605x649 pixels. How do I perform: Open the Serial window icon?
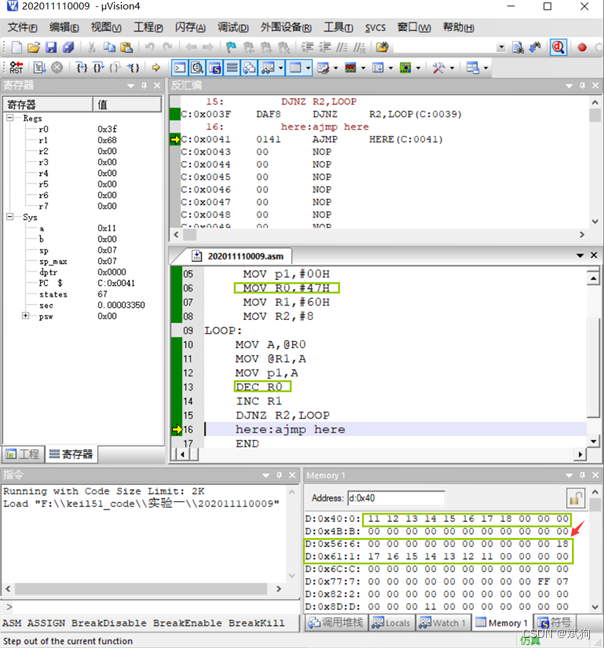tap(323, 67)
